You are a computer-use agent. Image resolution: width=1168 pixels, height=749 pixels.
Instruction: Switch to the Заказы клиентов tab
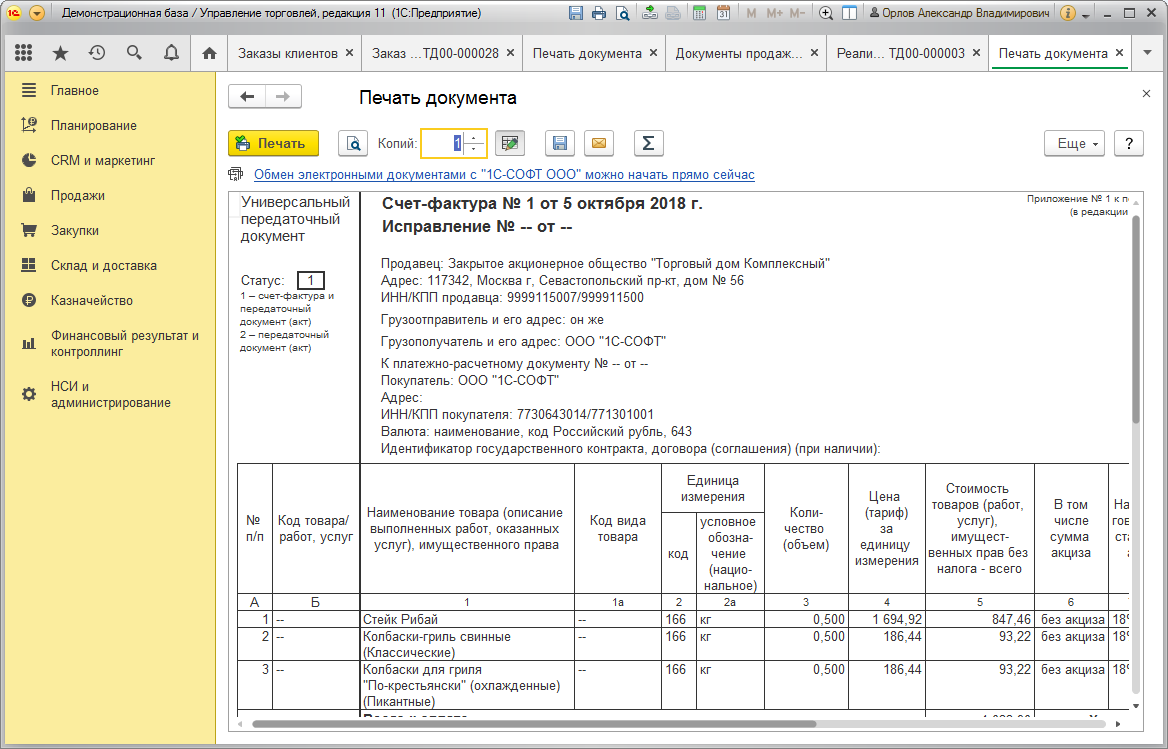288,54
